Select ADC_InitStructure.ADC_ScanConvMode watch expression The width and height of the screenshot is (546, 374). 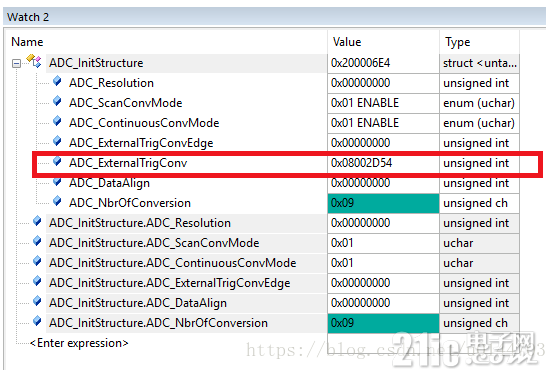pos(154,243)
